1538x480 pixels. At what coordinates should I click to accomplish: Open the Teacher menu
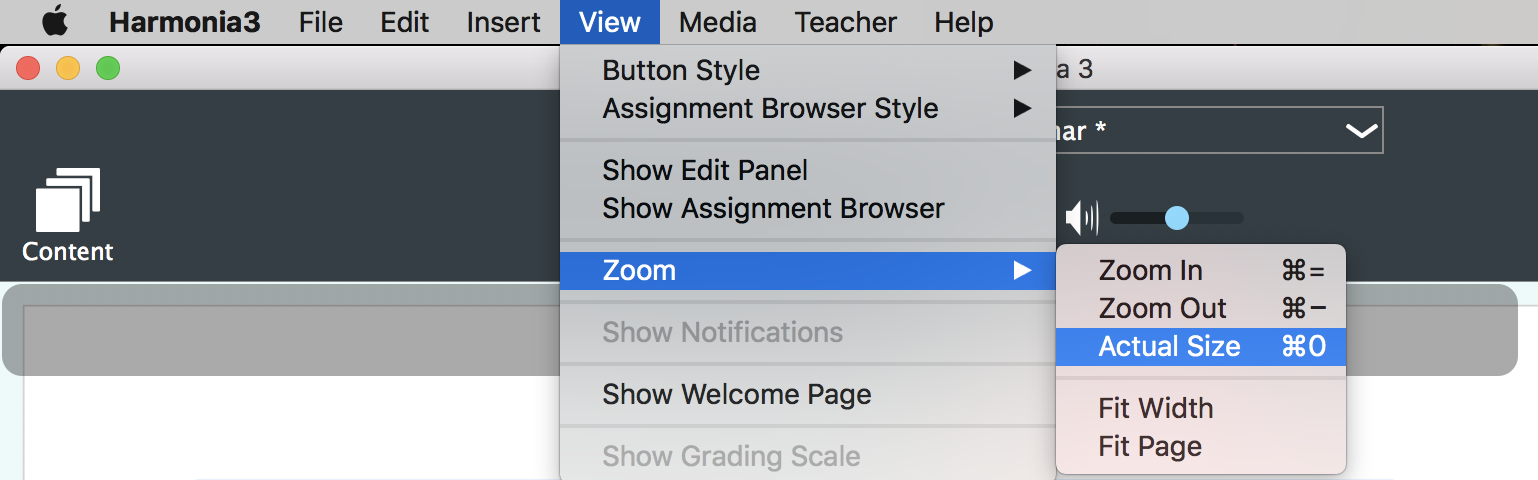(846, 22)
